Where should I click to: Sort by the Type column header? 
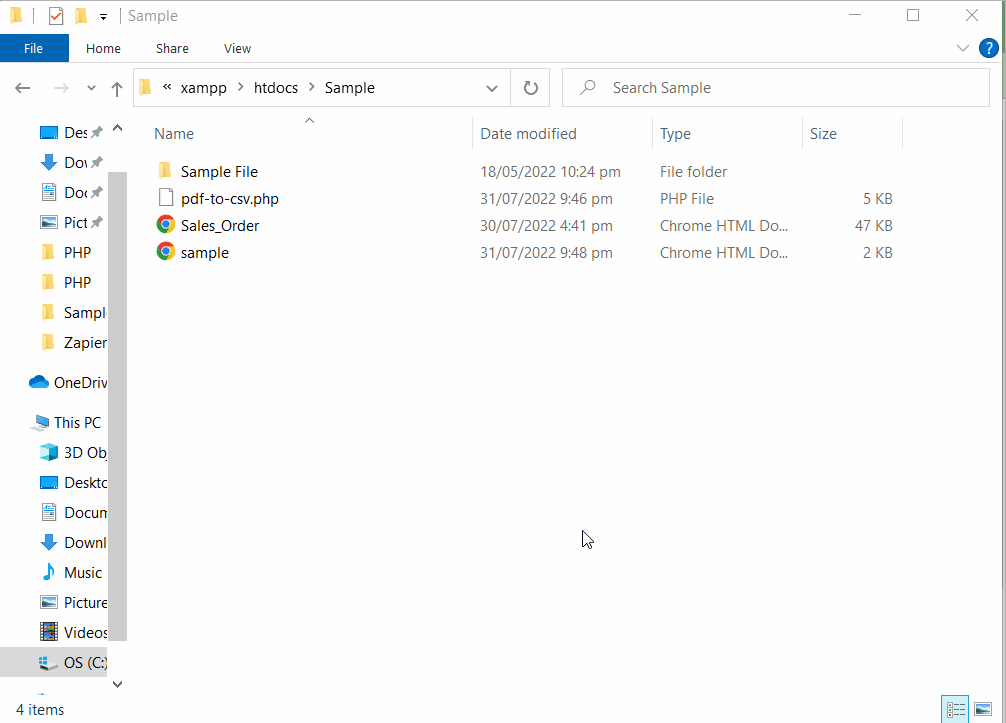pyautogui.click(x=675, y=133)
